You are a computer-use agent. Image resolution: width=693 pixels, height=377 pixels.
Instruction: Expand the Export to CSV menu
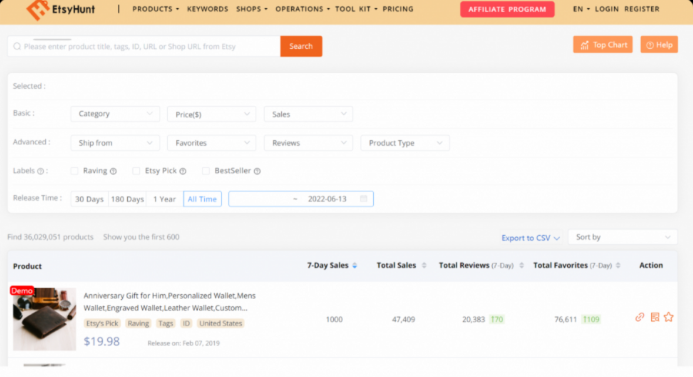point(530,238)
